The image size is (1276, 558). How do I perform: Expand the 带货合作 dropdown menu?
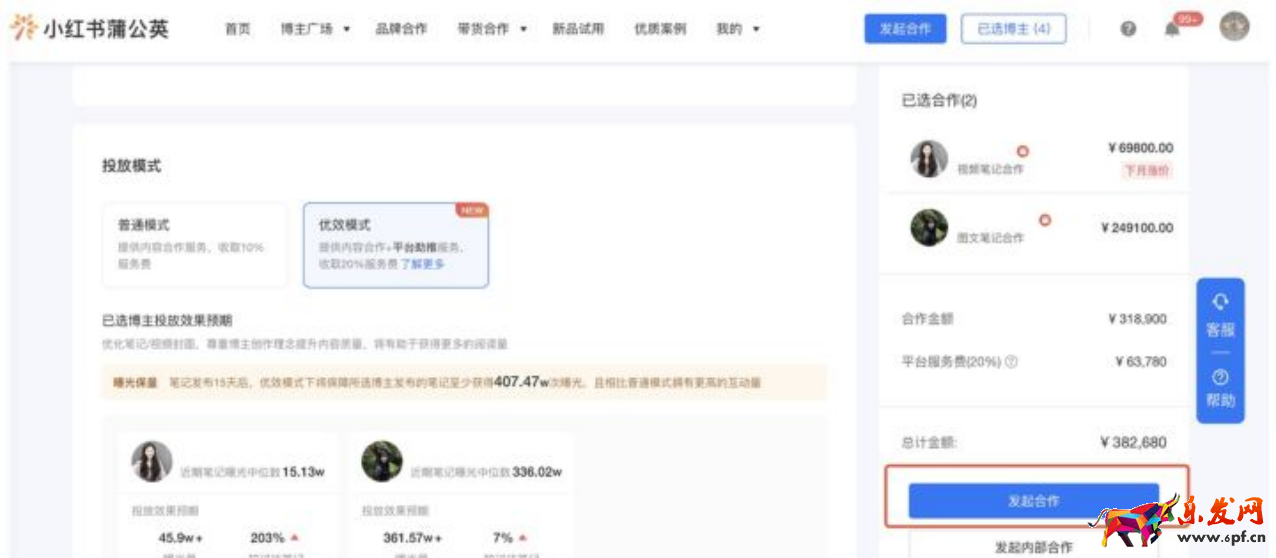click(x=492, y=29)
